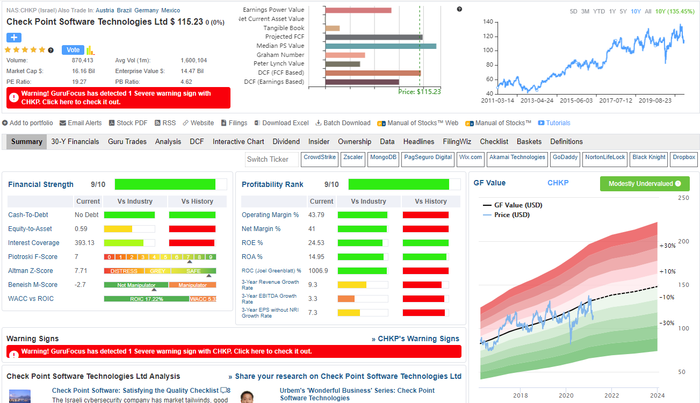
Task: Add the stock to portfolio
Action: tap(28, 123)
